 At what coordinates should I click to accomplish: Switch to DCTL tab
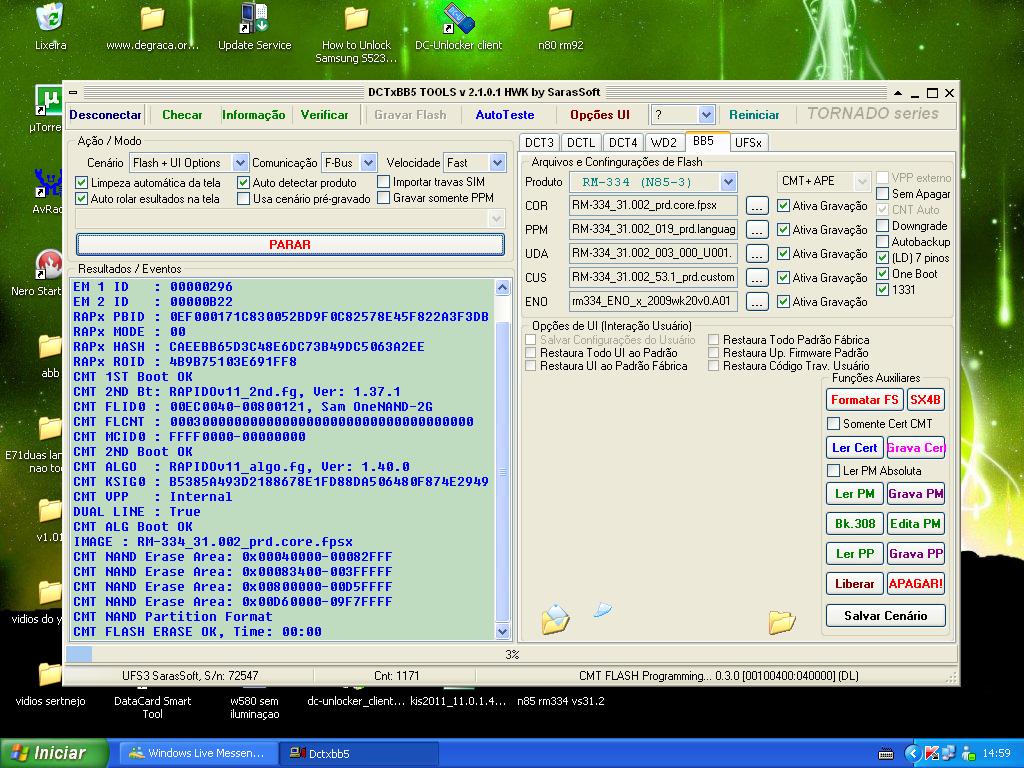click(581, 142)
